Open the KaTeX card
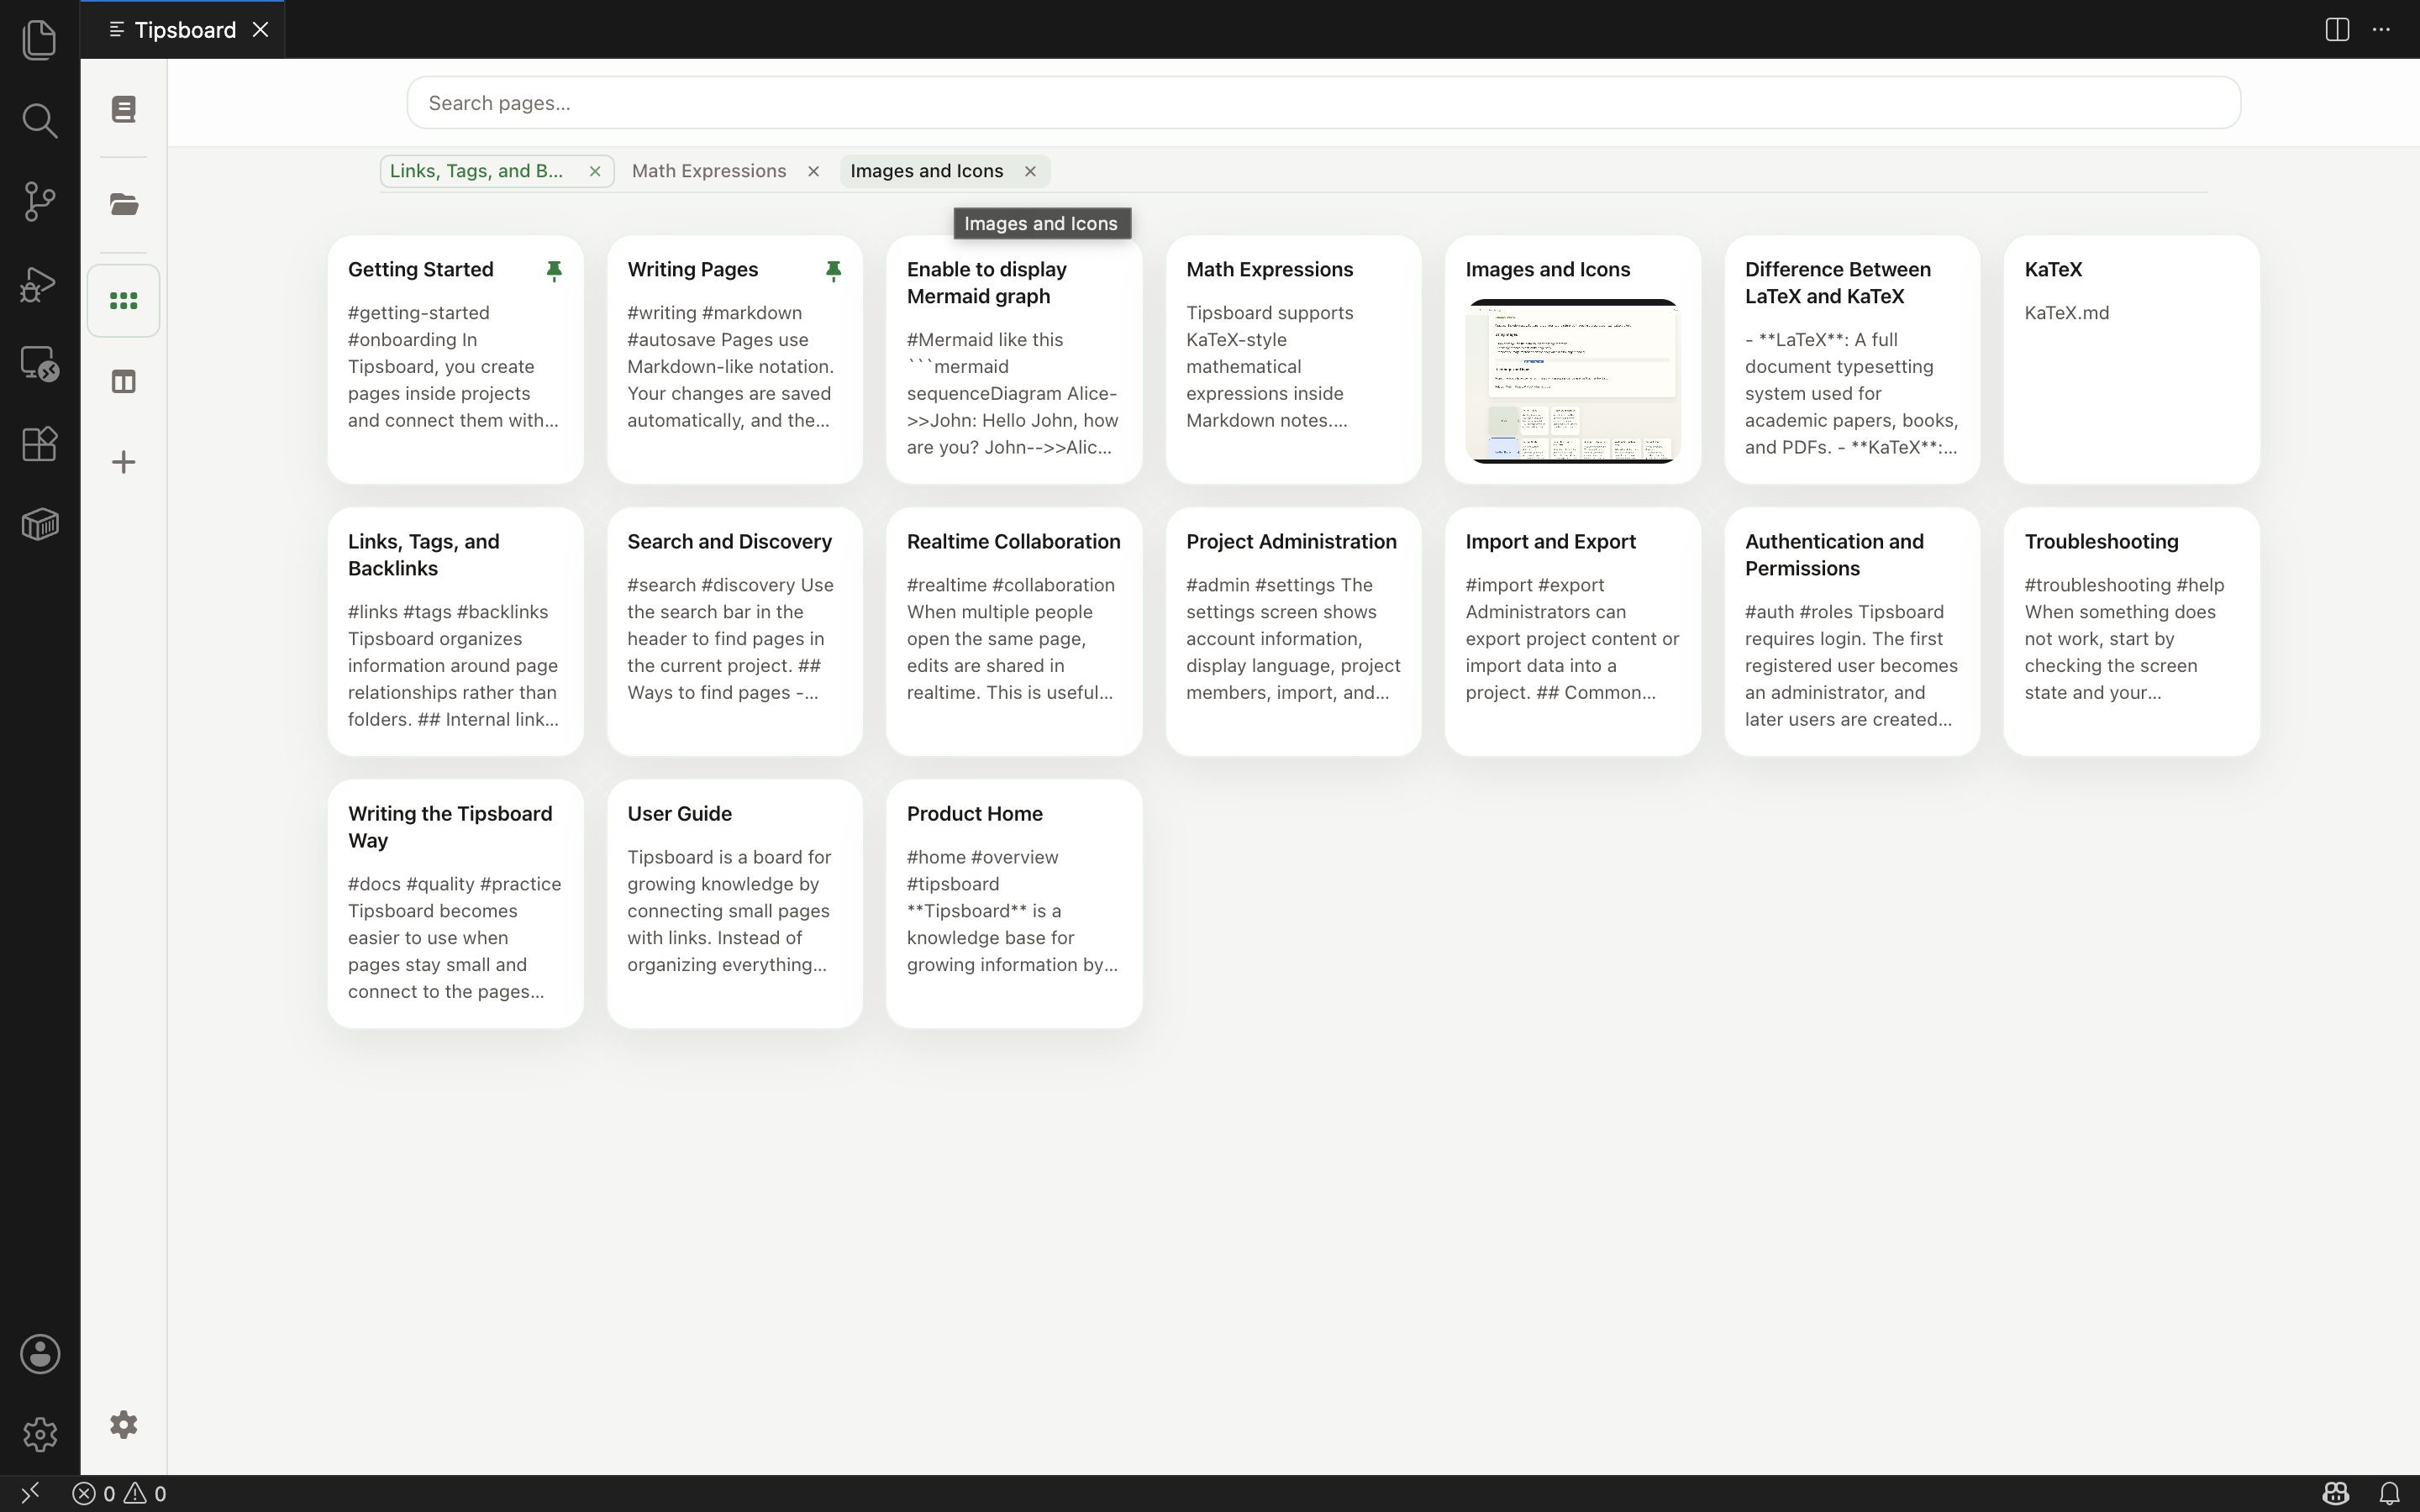Viewport: 2420px width, 1512px height. coord(2131,360)
